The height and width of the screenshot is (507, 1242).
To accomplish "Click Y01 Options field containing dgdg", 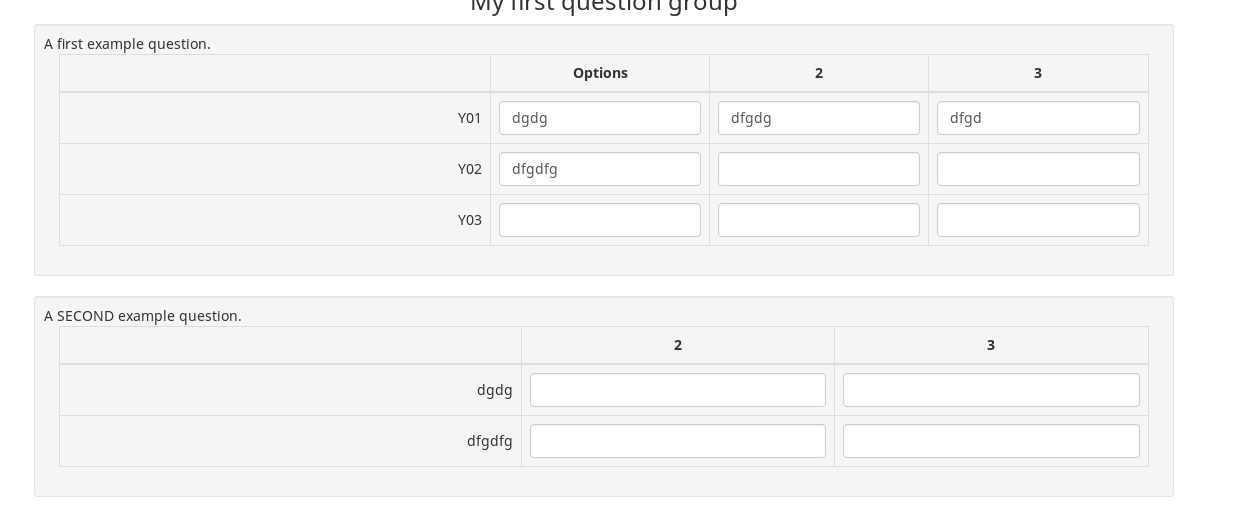I will click(599, 118).
